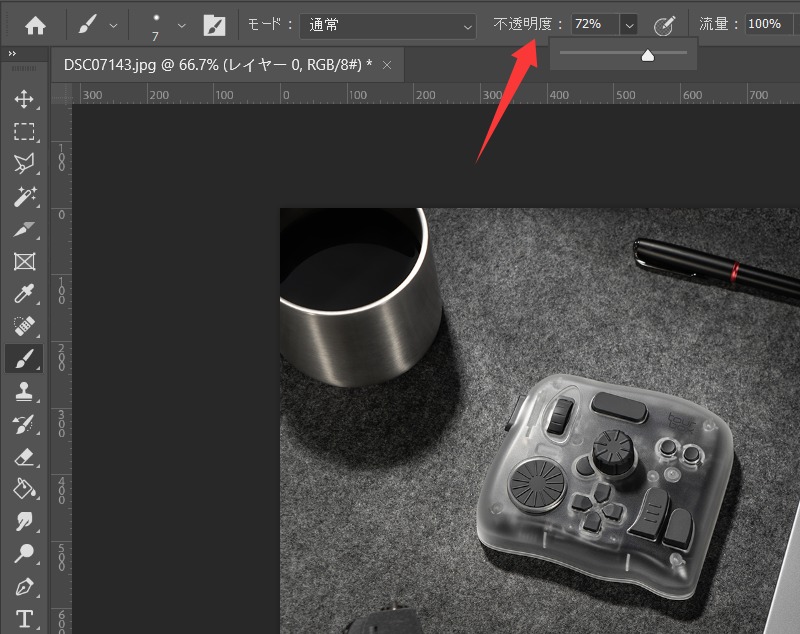Activate the Magic Wand tool
The height and width of the screenshot is (634, 800).
click(x=24, y=196)
